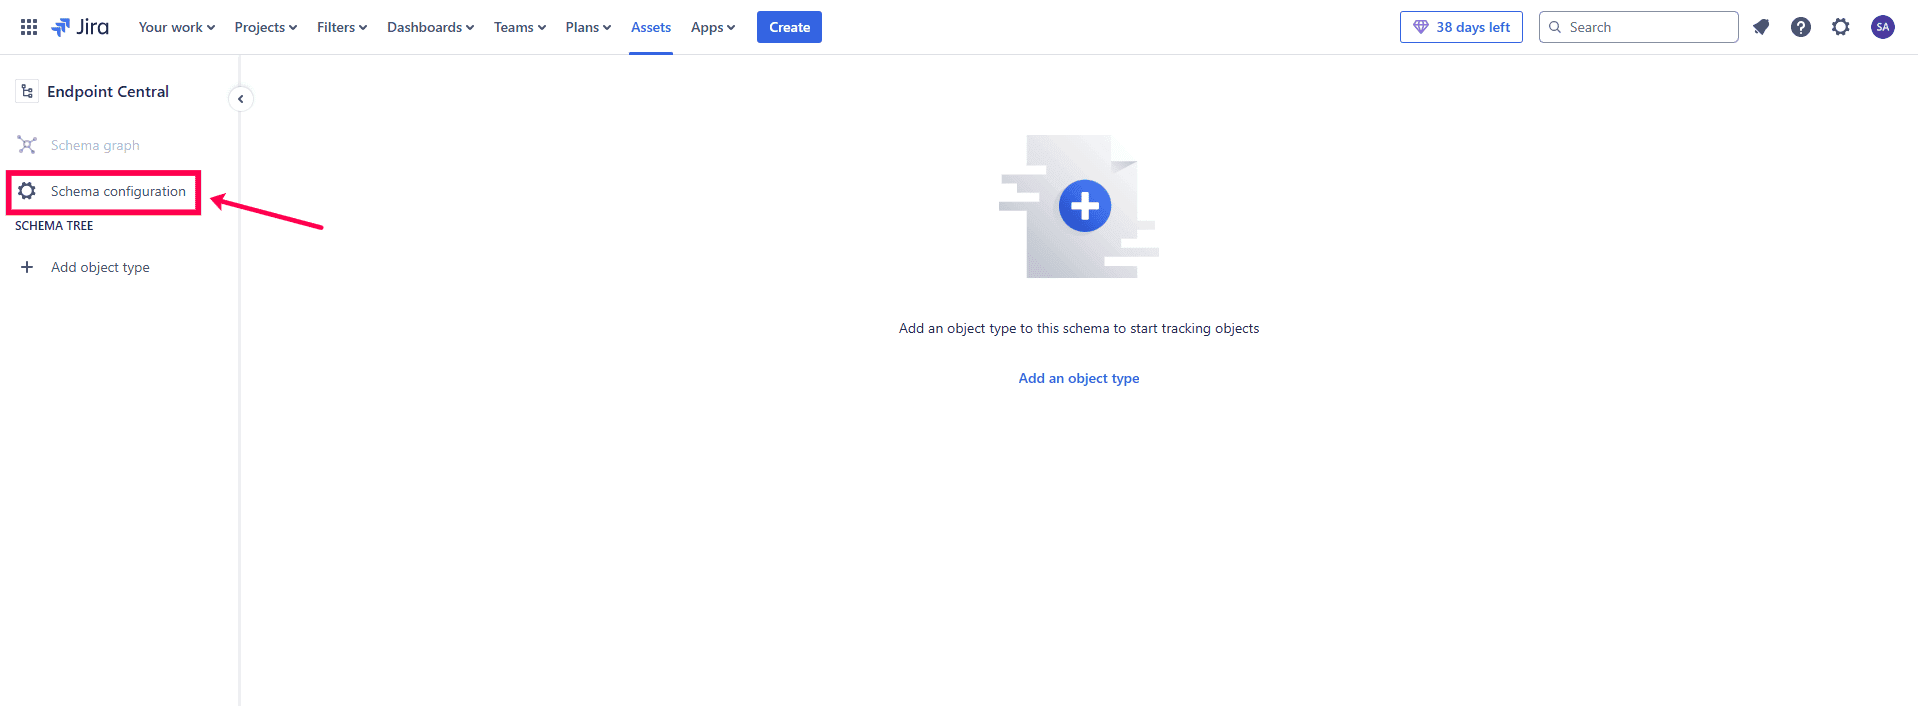This screenshot has width=1918, height=706.
Task: Click the blue Create button
Action: coord(789,27)
